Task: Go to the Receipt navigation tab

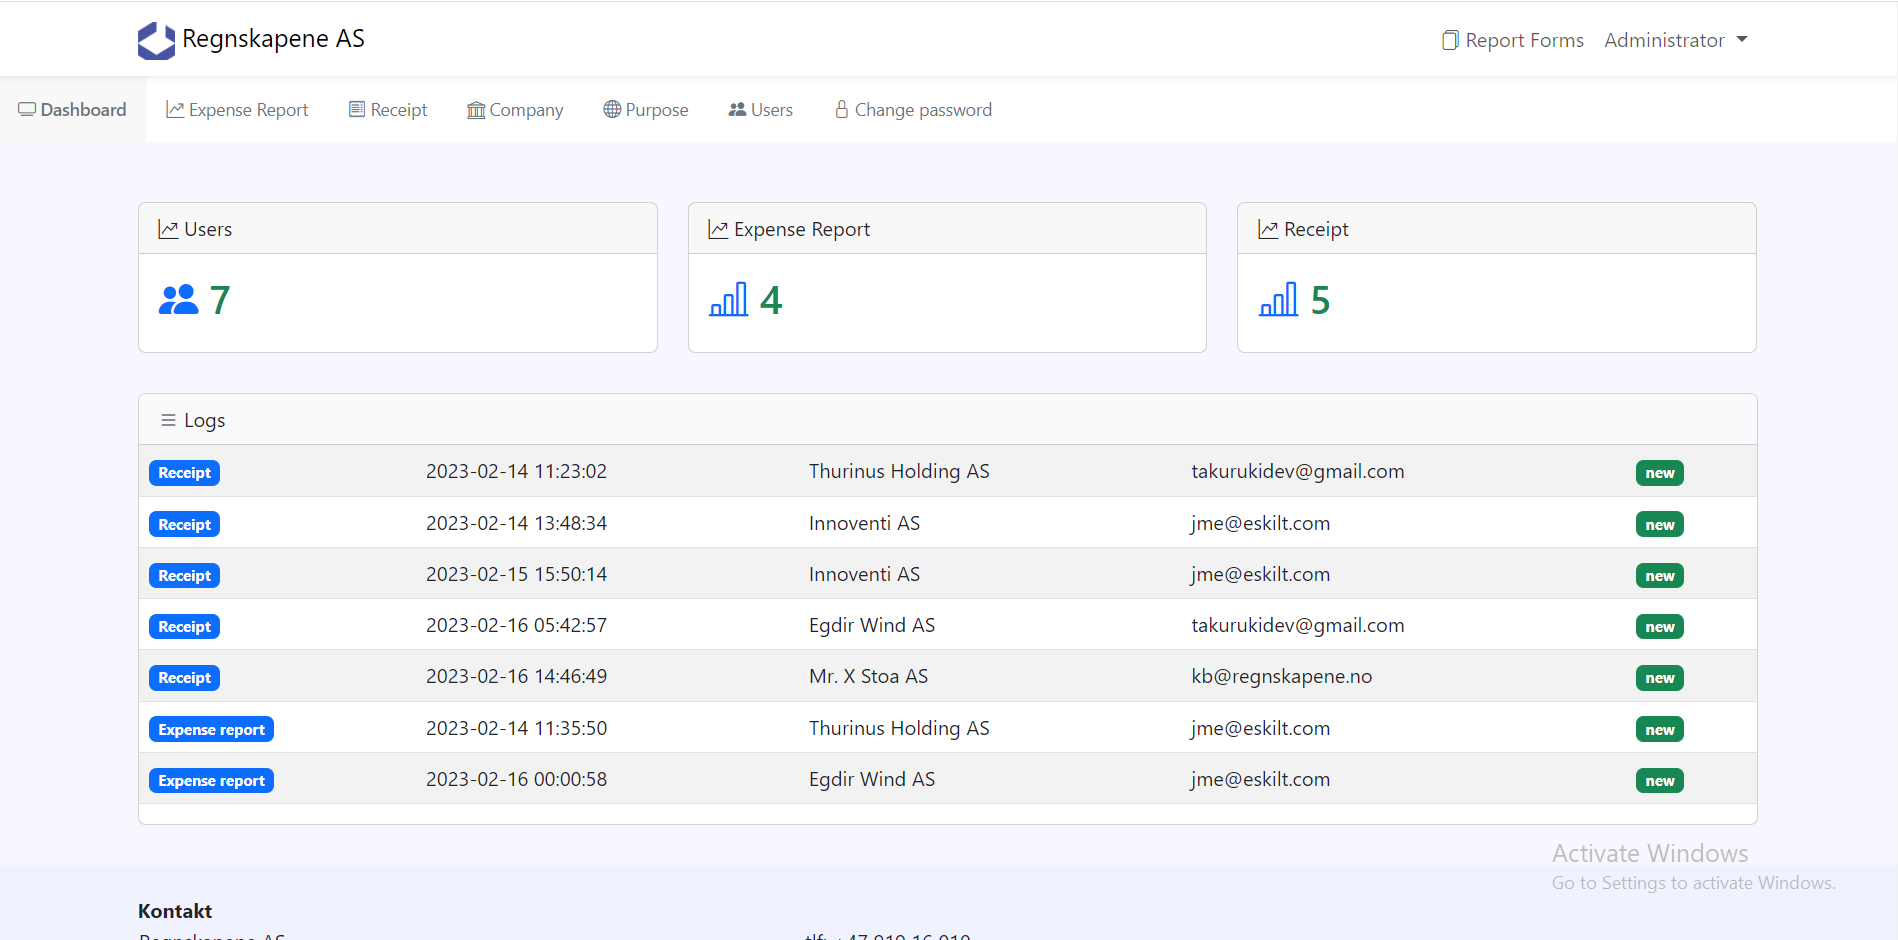Action: (x=388, y=110)
